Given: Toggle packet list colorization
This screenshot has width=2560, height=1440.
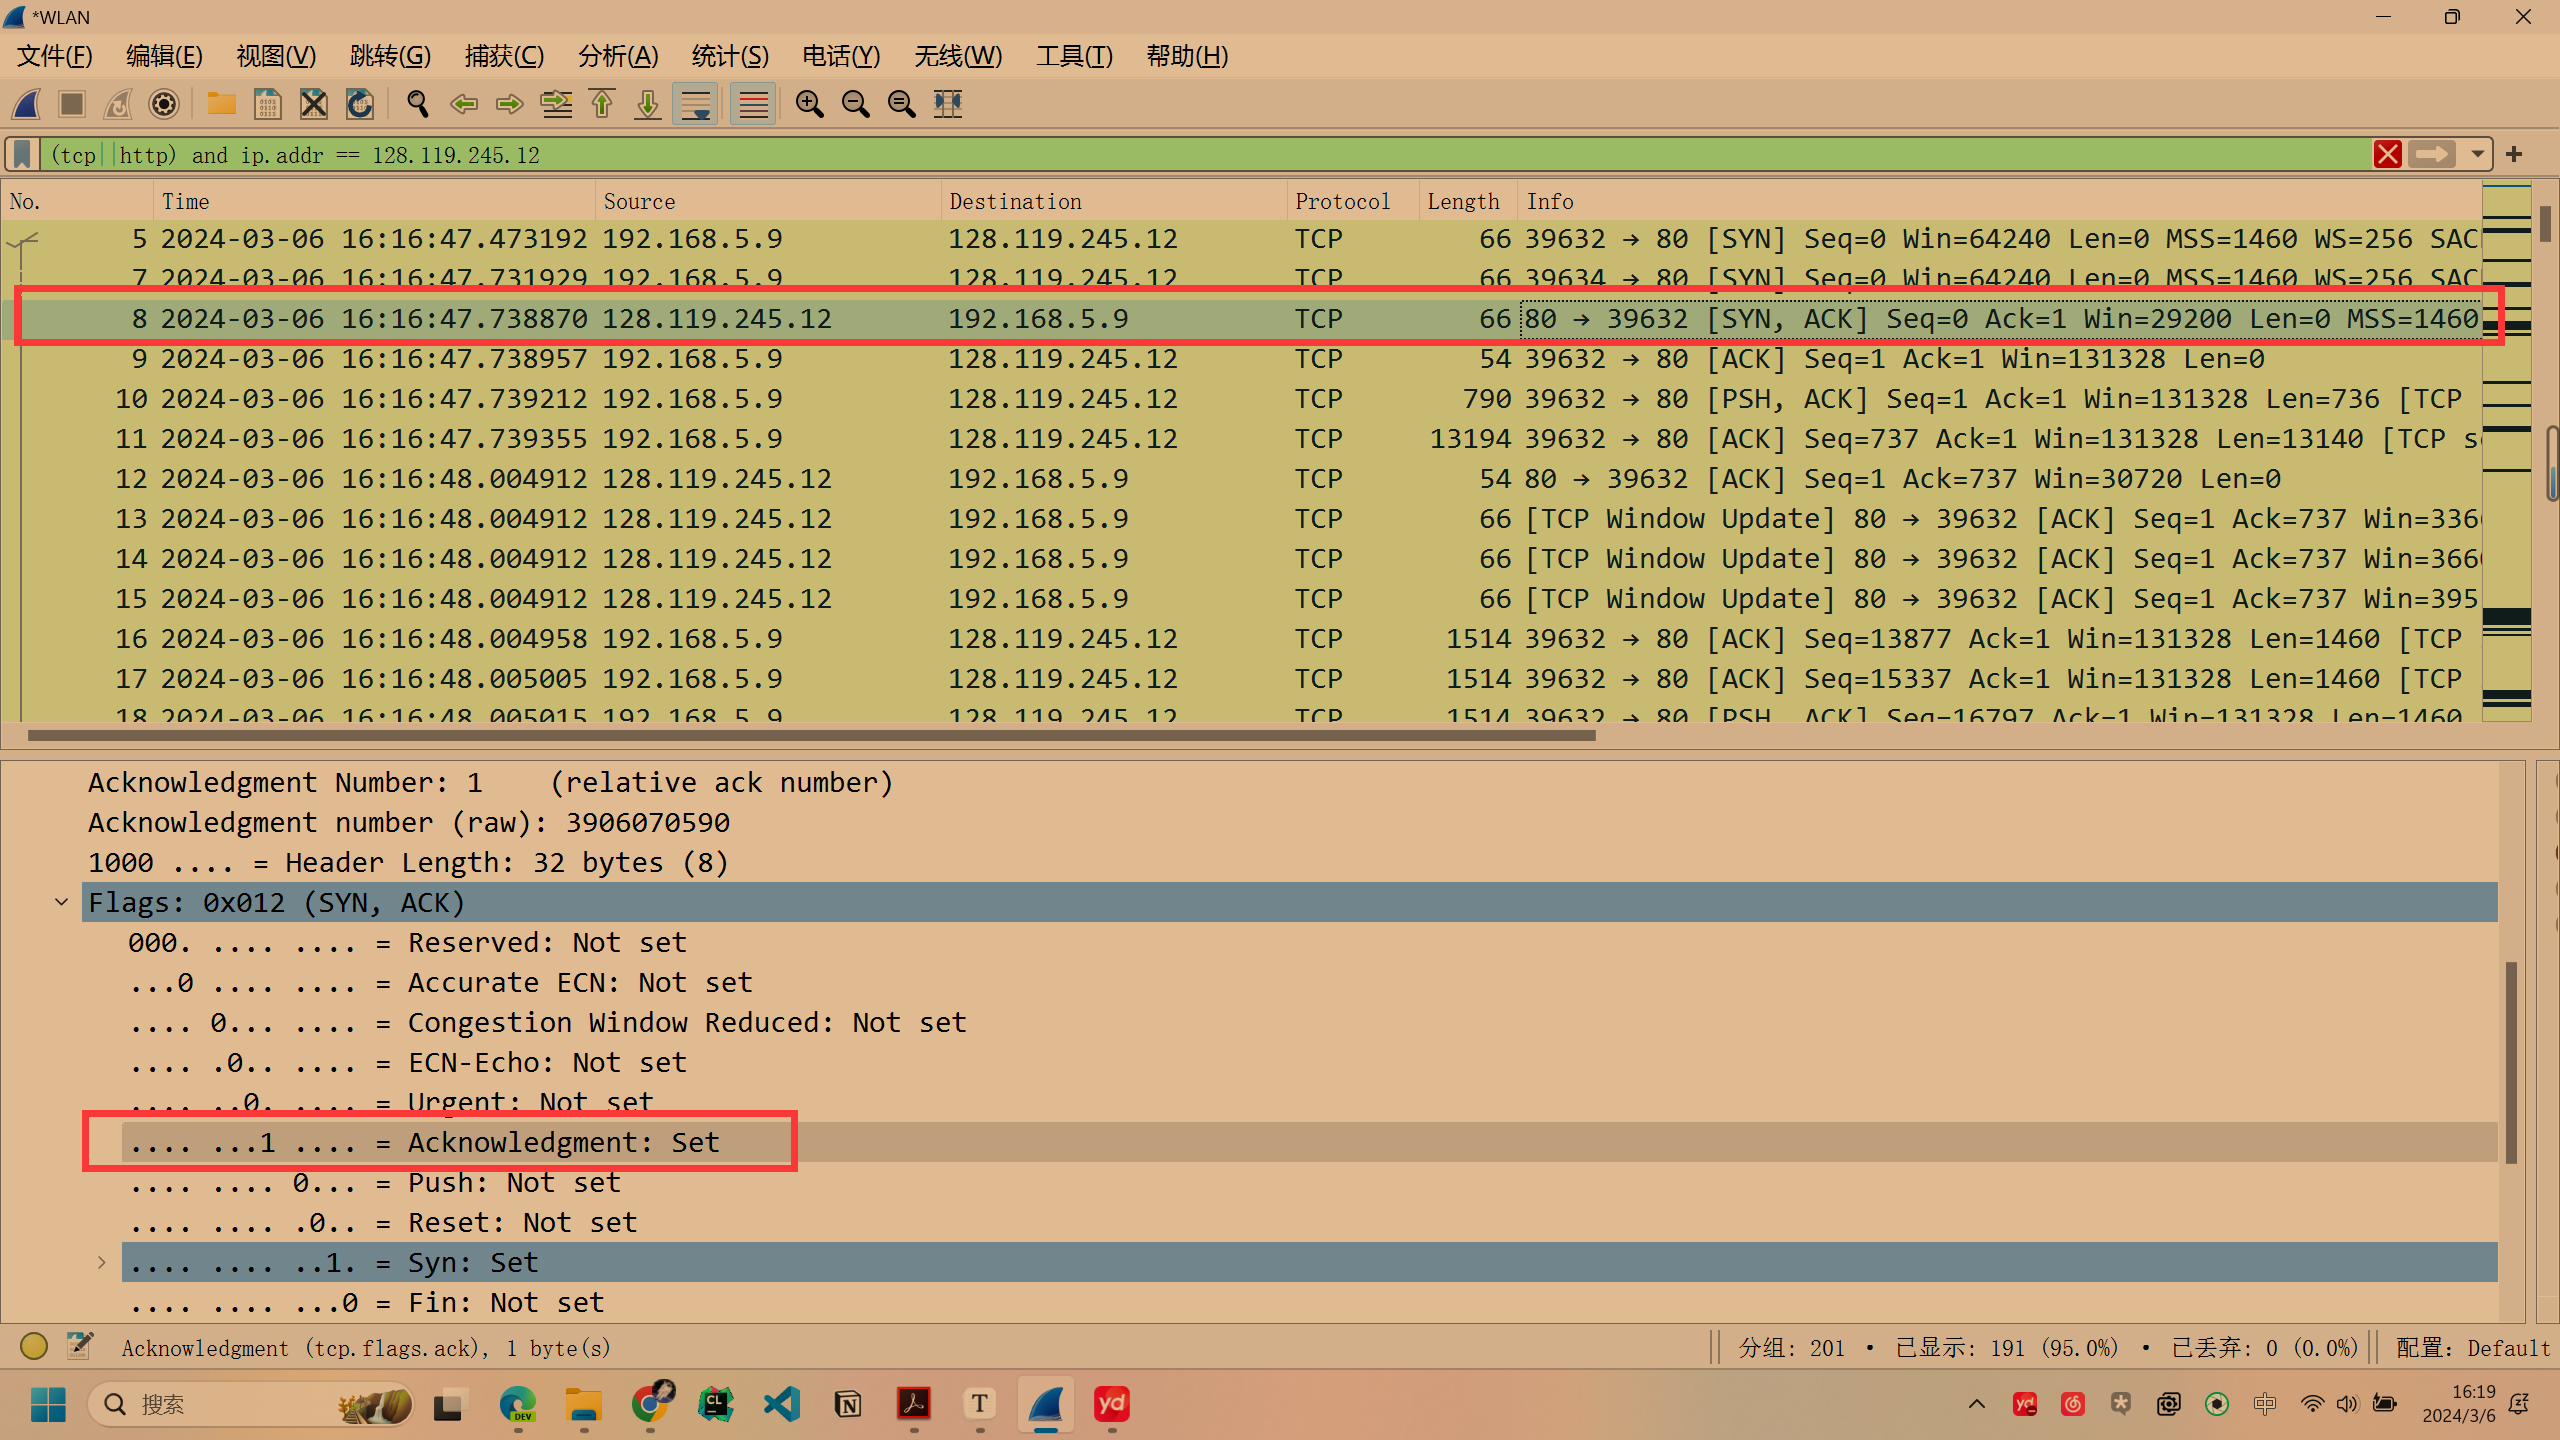Looking at the screenshot, I should point(752,104).
